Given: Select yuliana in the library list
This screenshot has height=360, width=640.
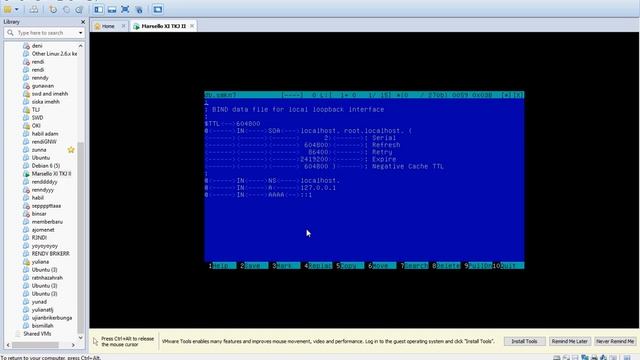Looking at the screenshot, I should [x=40, y=262].
